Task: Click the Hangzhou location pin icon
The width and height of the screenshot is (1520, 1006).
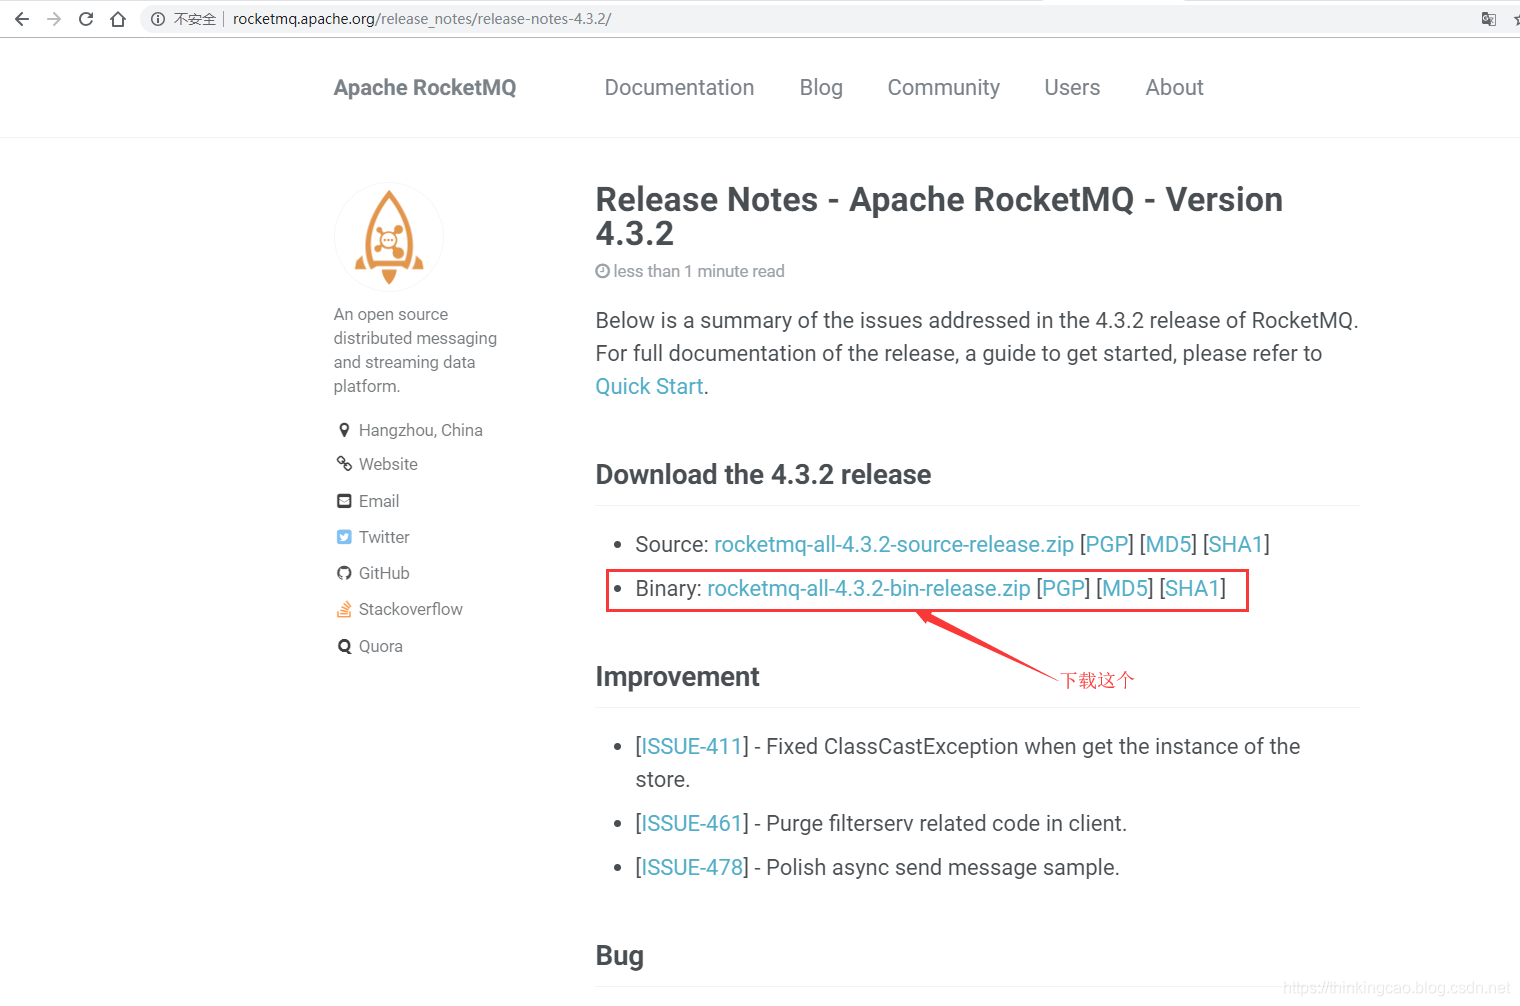Action: [x=344, y=430]
